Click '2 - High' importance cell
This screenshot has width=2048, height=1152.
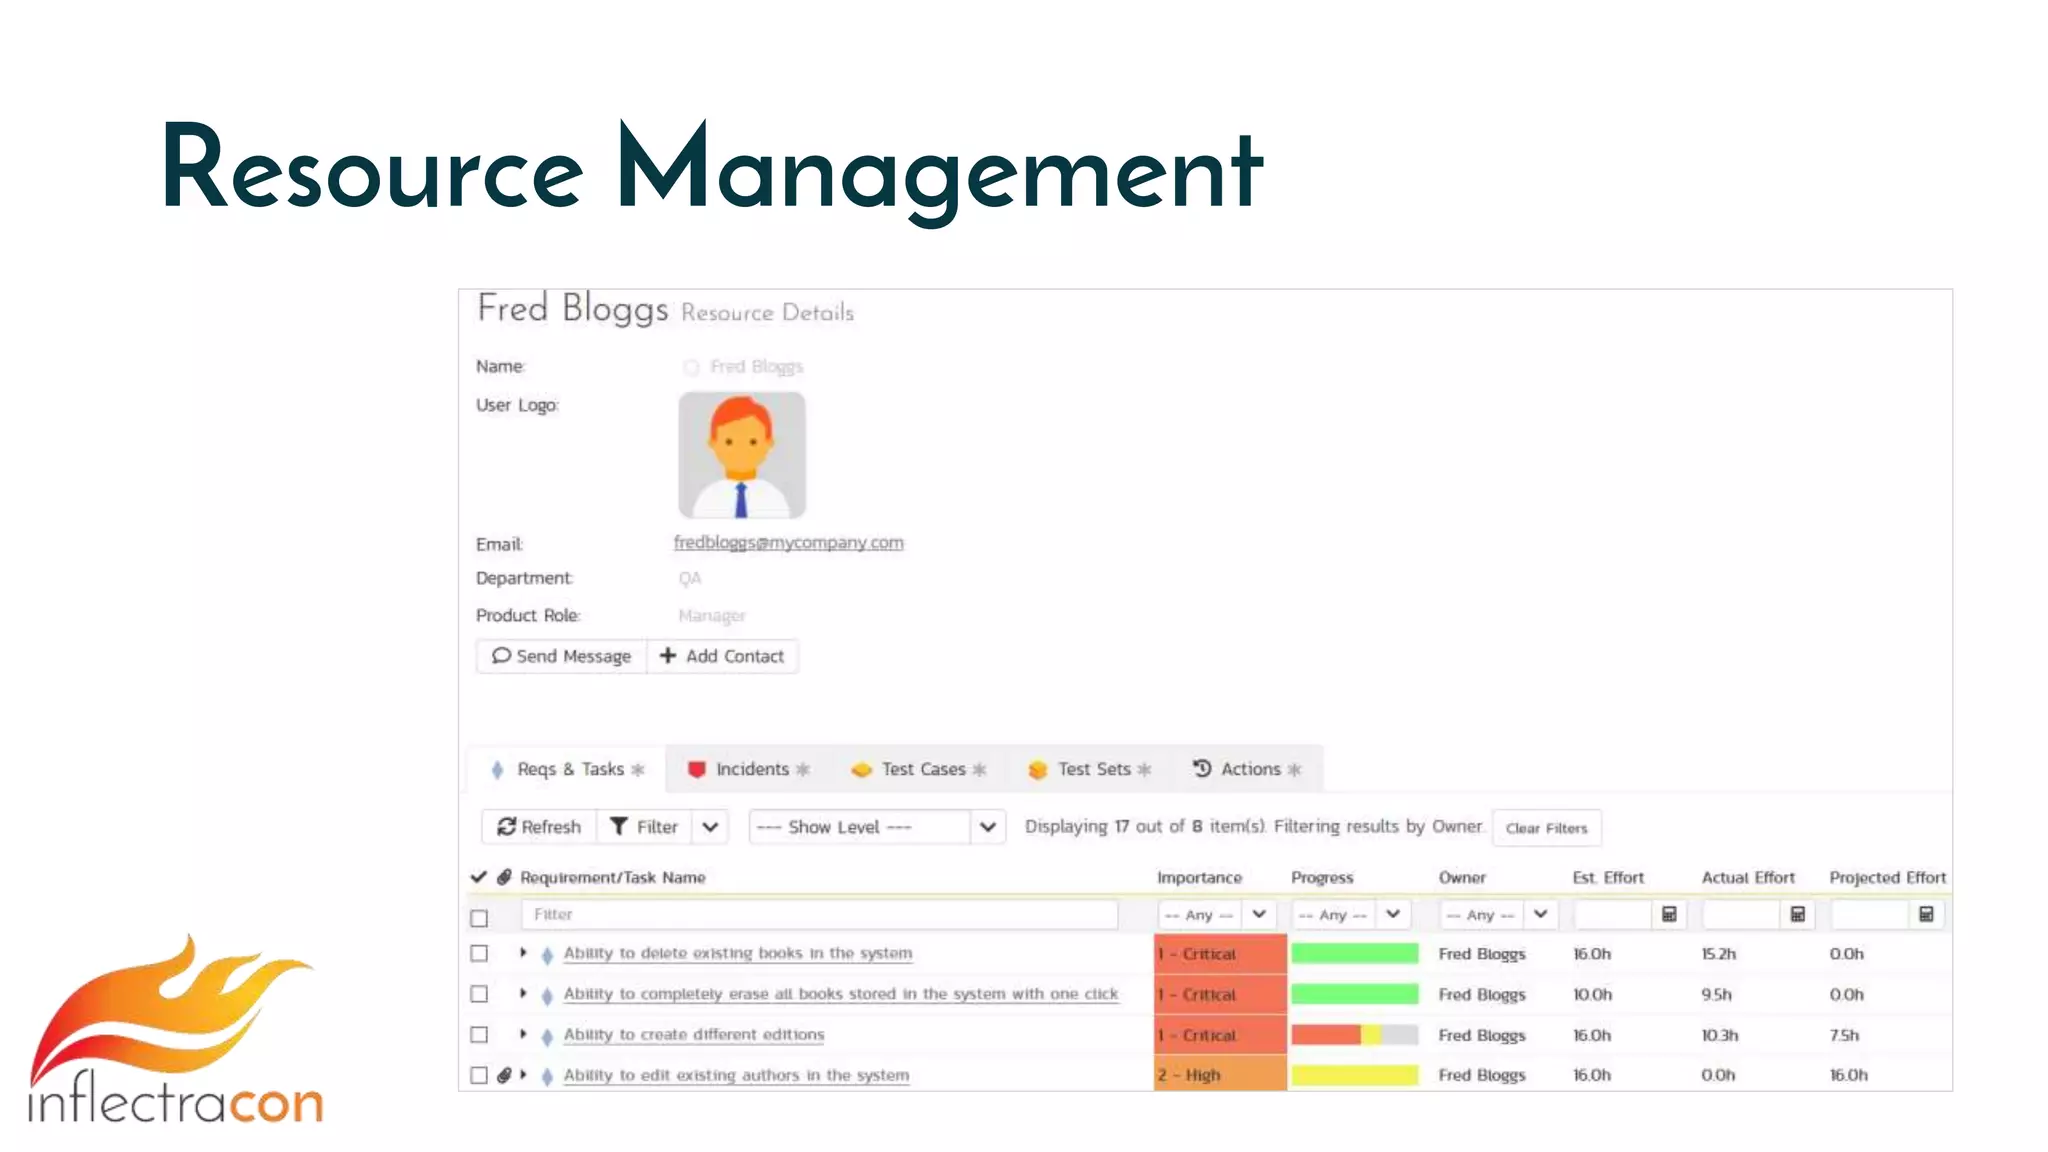pyautogui.click(x=1220, y=1075)
